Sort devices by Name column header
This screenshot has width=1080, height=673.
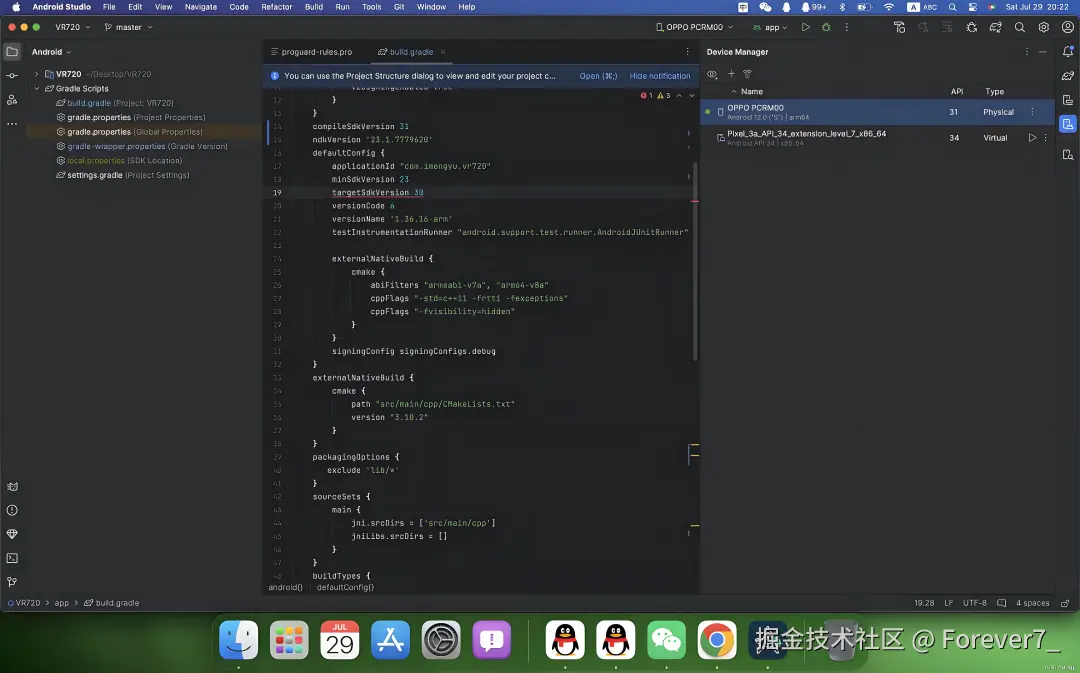tap(751, 92)
